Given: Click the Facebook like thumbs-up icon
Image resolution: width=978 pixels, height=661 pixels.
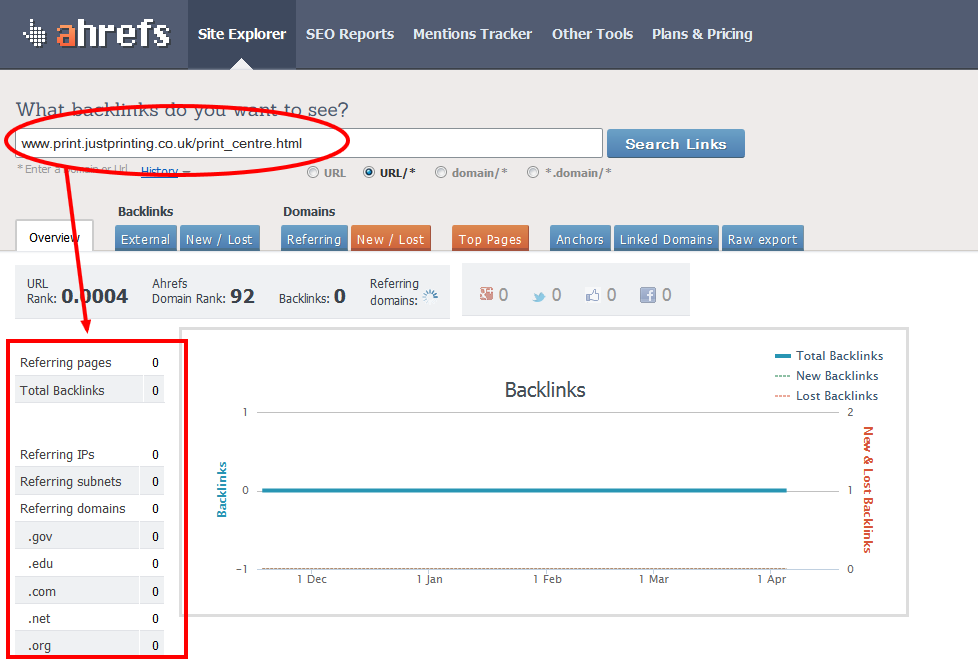Looking at the screenshot, I should pos(594,295).
